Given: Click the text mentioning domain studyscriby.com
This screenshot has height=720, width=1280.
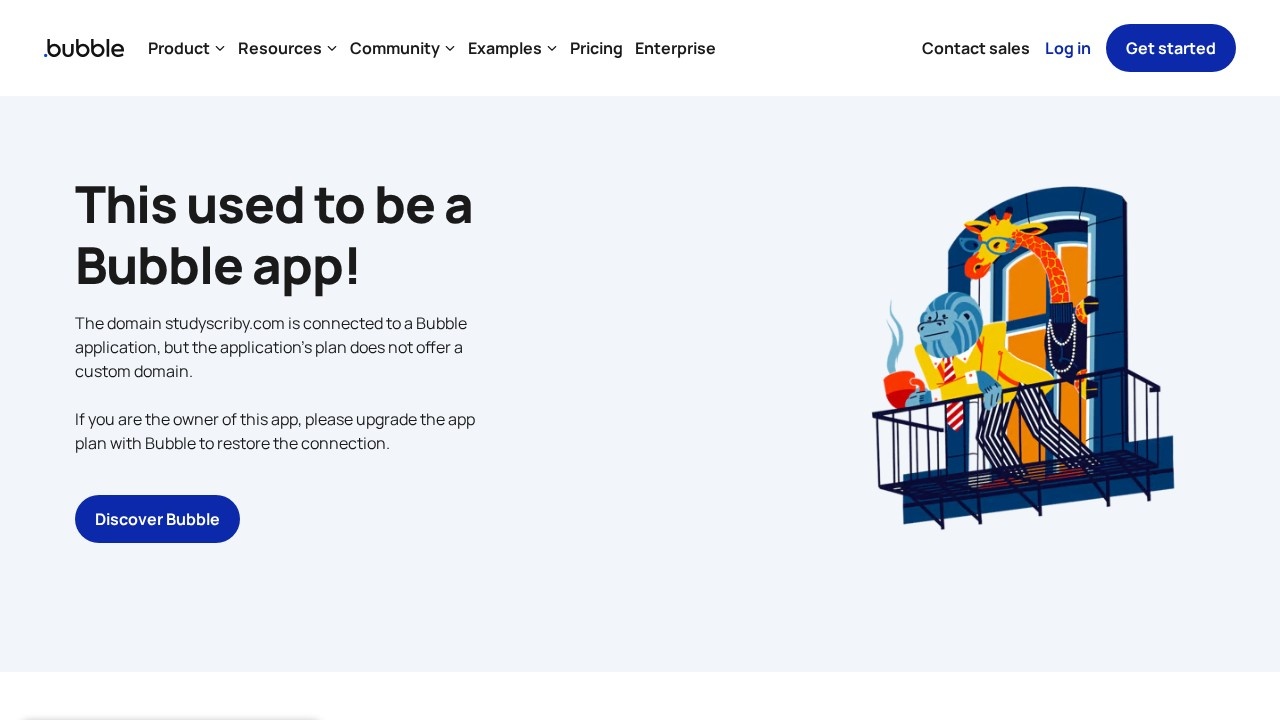Looking at the screenshot, I should 271,347.
